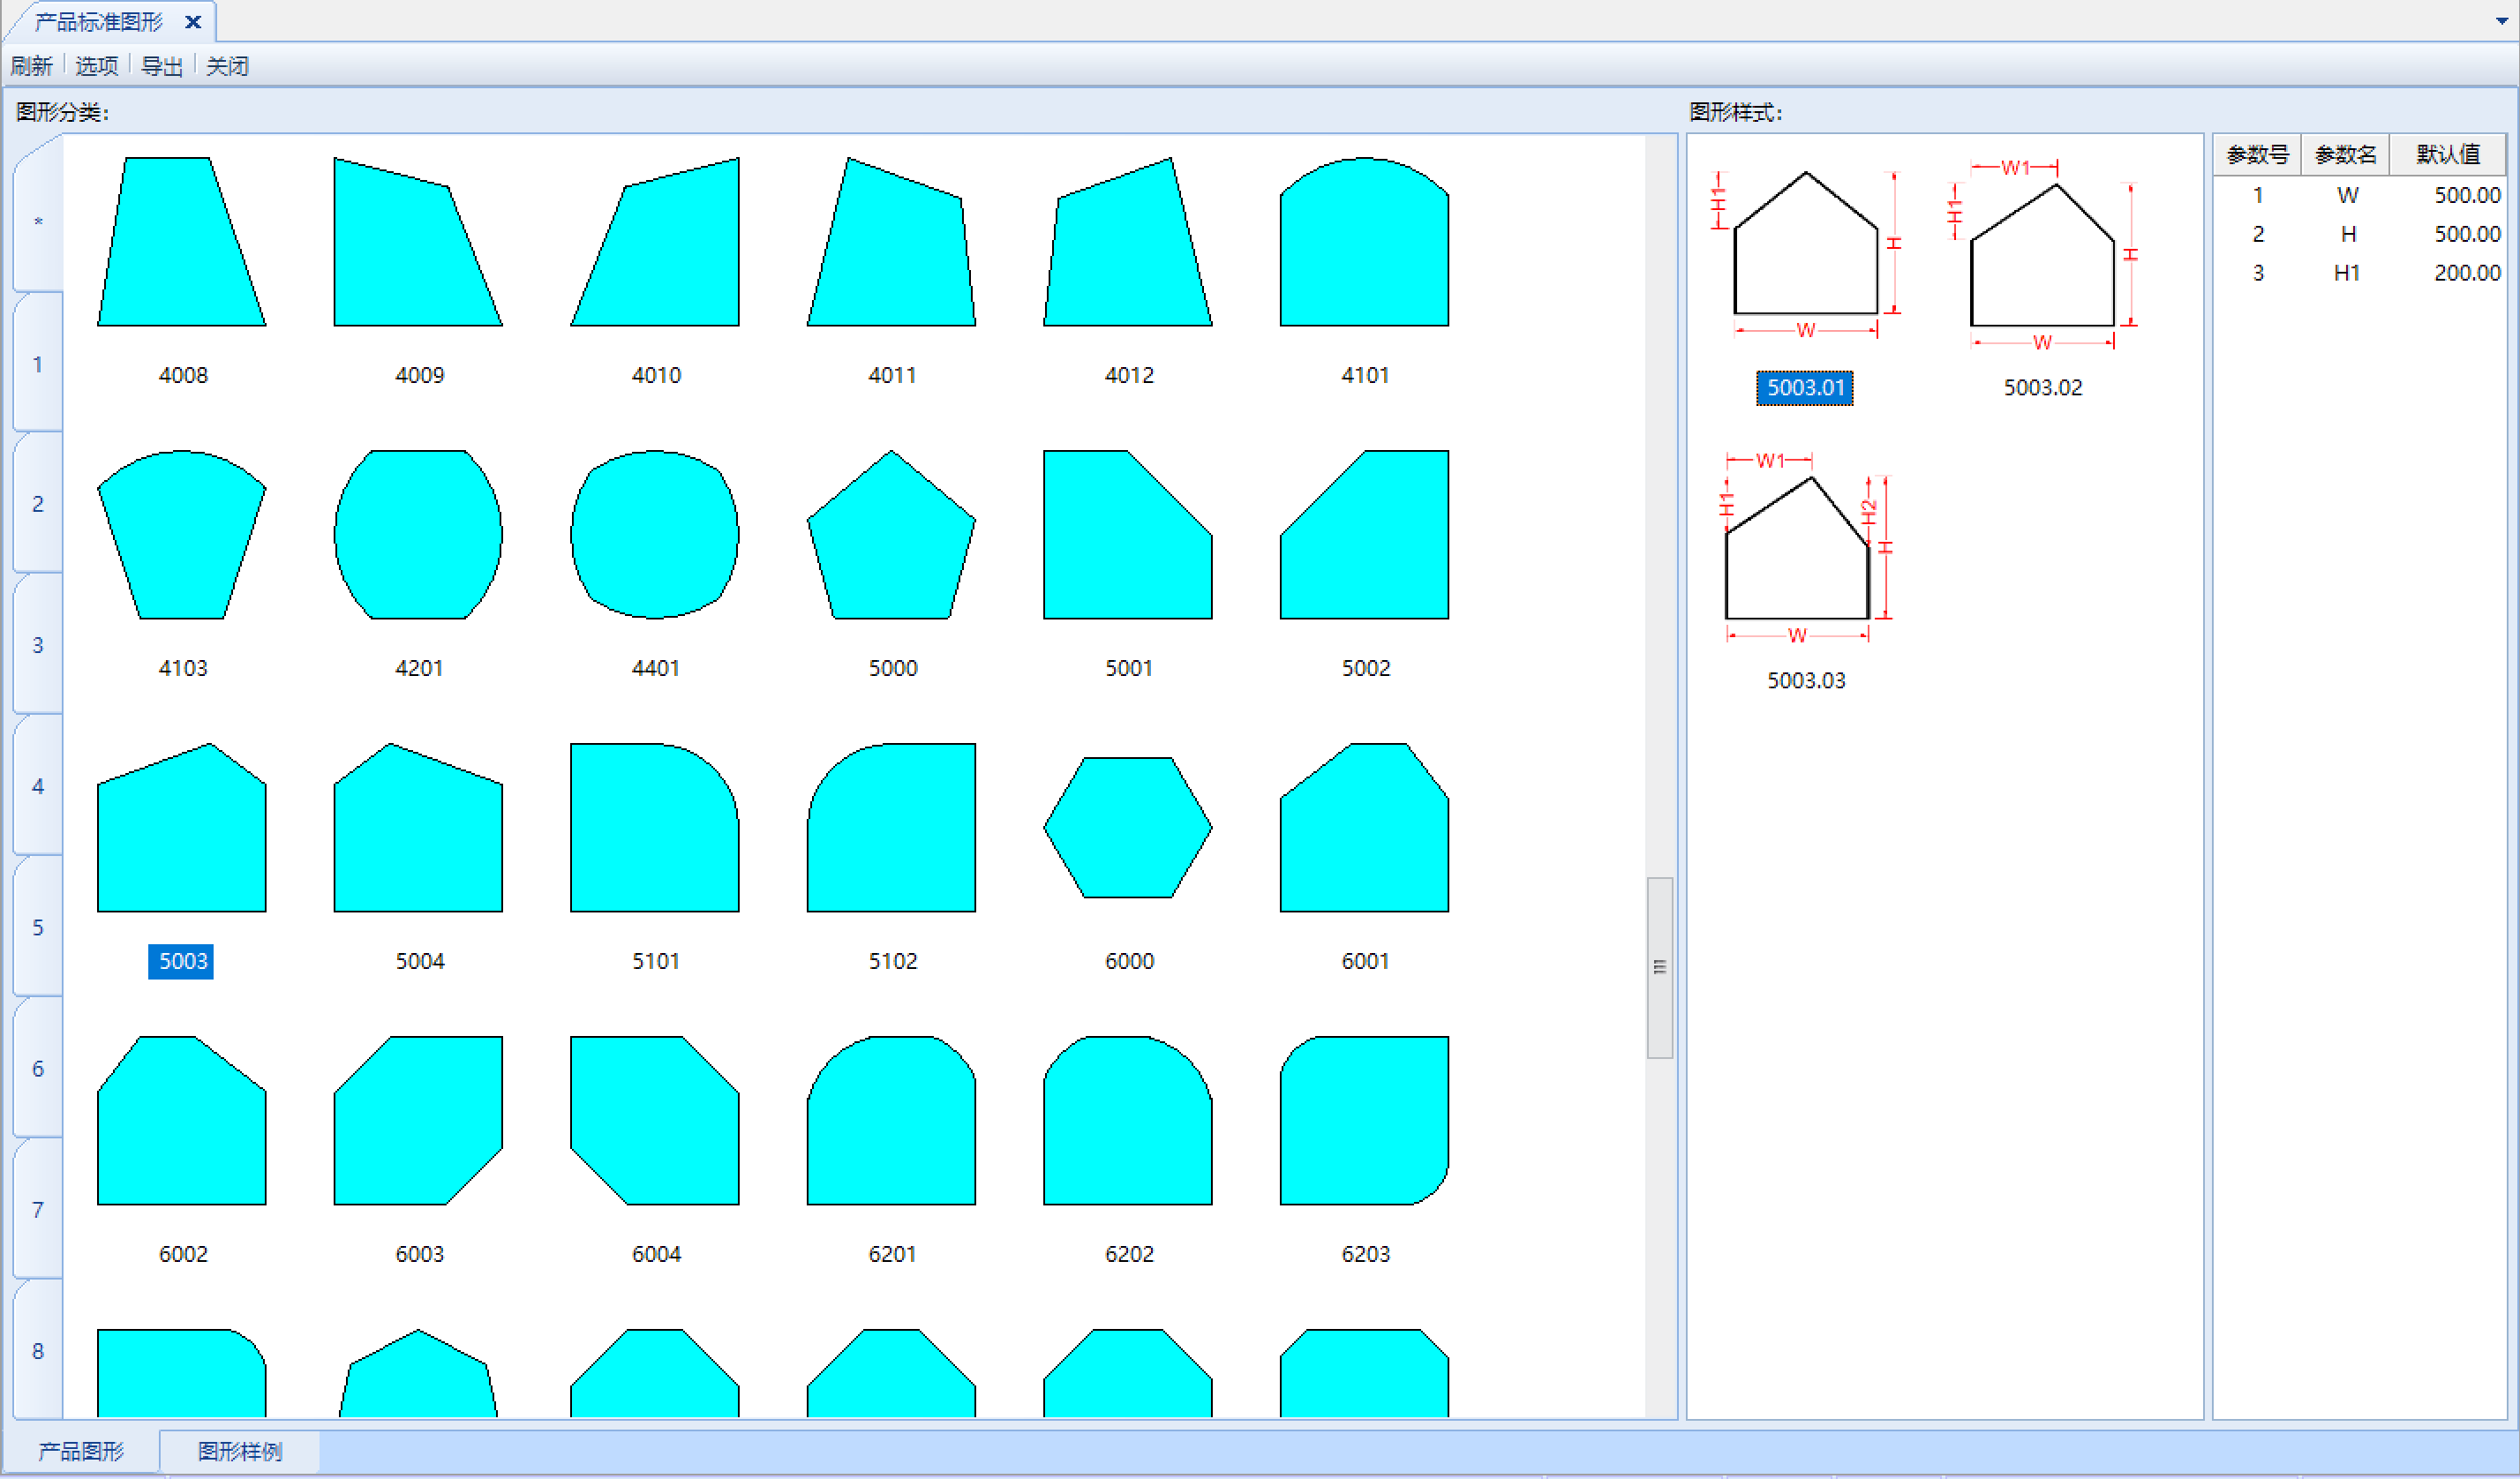This screenshot has height=1479, width=2520.
Task: Click the 默认值 column header
Action: click(x=2448, y=154)
